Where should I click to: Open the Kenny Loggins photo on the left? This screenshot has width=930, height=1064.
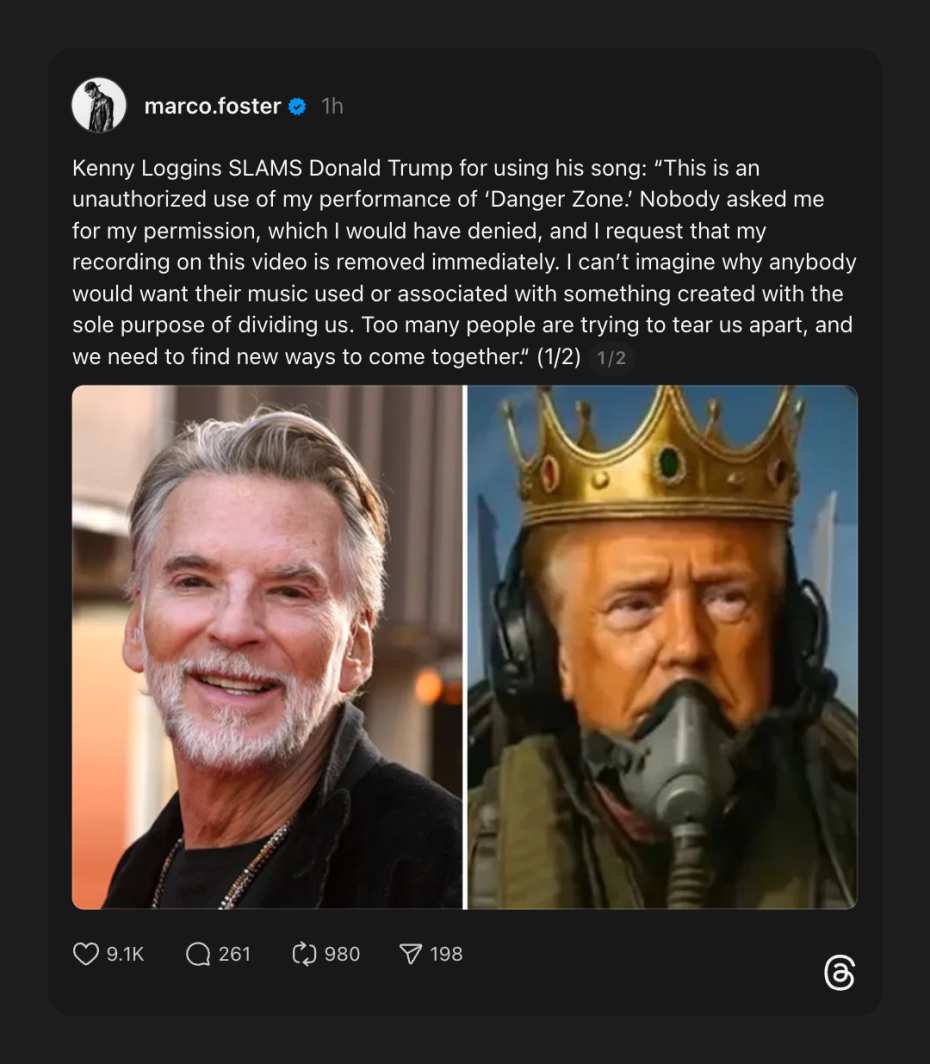pyautogui.click(x=265, y=648)
